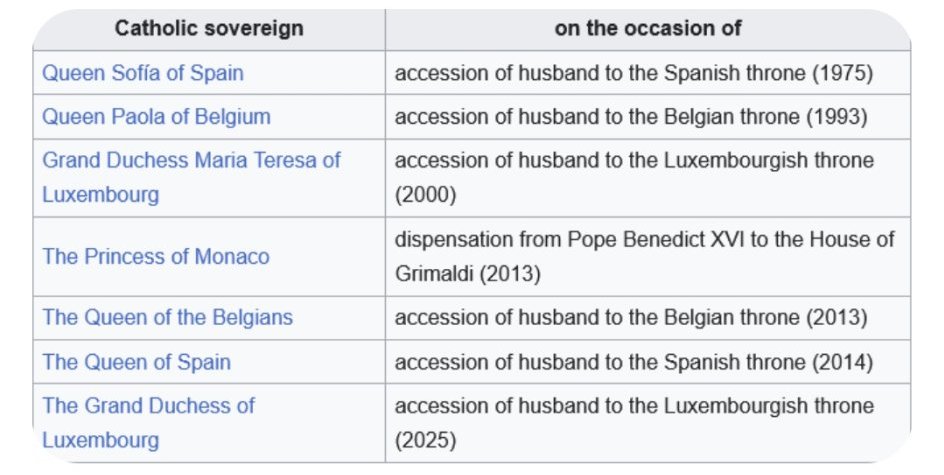Click 'Luxembourg' under Grand Duchess Maria Teresa
This screenshot has width=944, height=475.
(100, 194)
